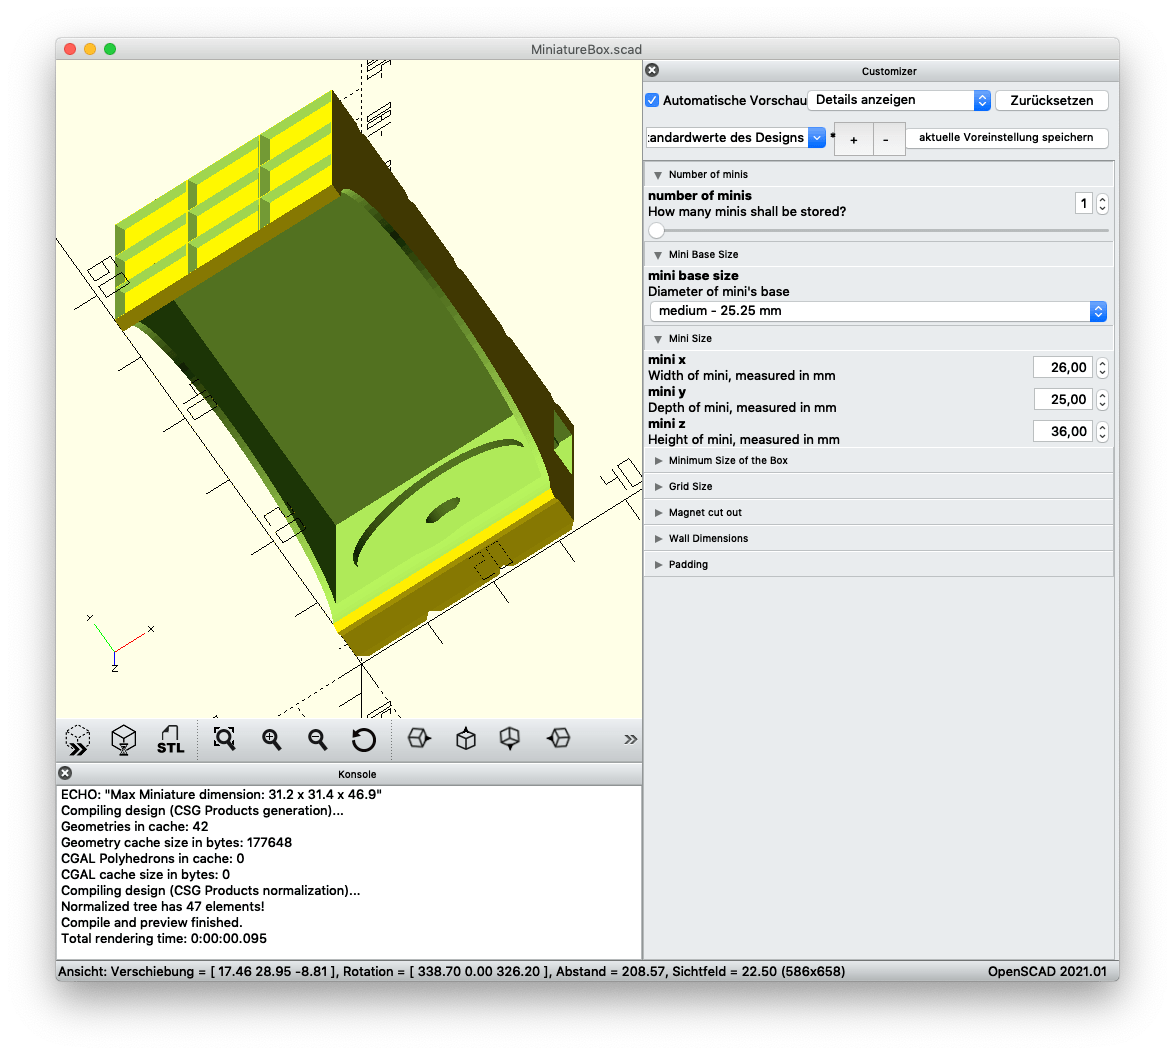Click the 'Diameter of mini's base' description
This screenshot has height=1055, width=1175.
click(719, 292)
